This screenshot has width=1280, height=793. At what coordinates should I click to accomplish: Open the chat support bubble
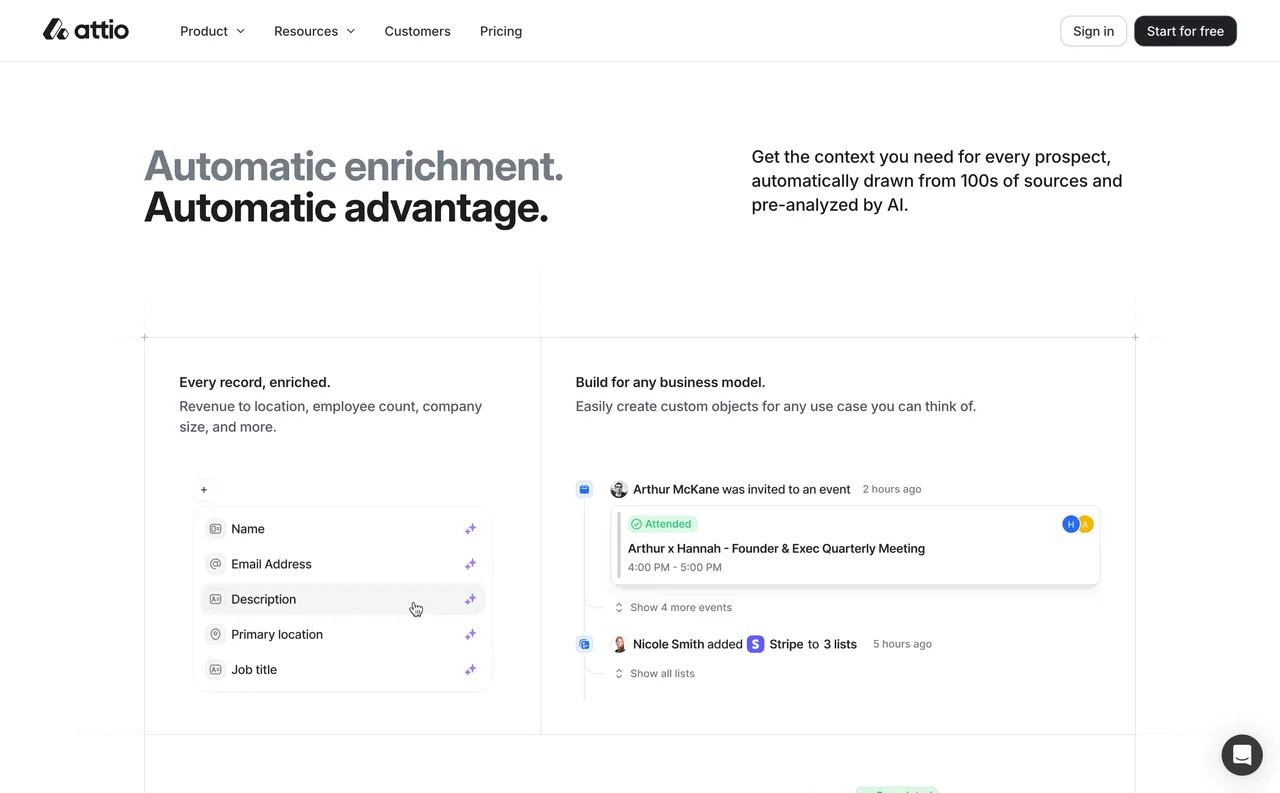[1242, 755]
